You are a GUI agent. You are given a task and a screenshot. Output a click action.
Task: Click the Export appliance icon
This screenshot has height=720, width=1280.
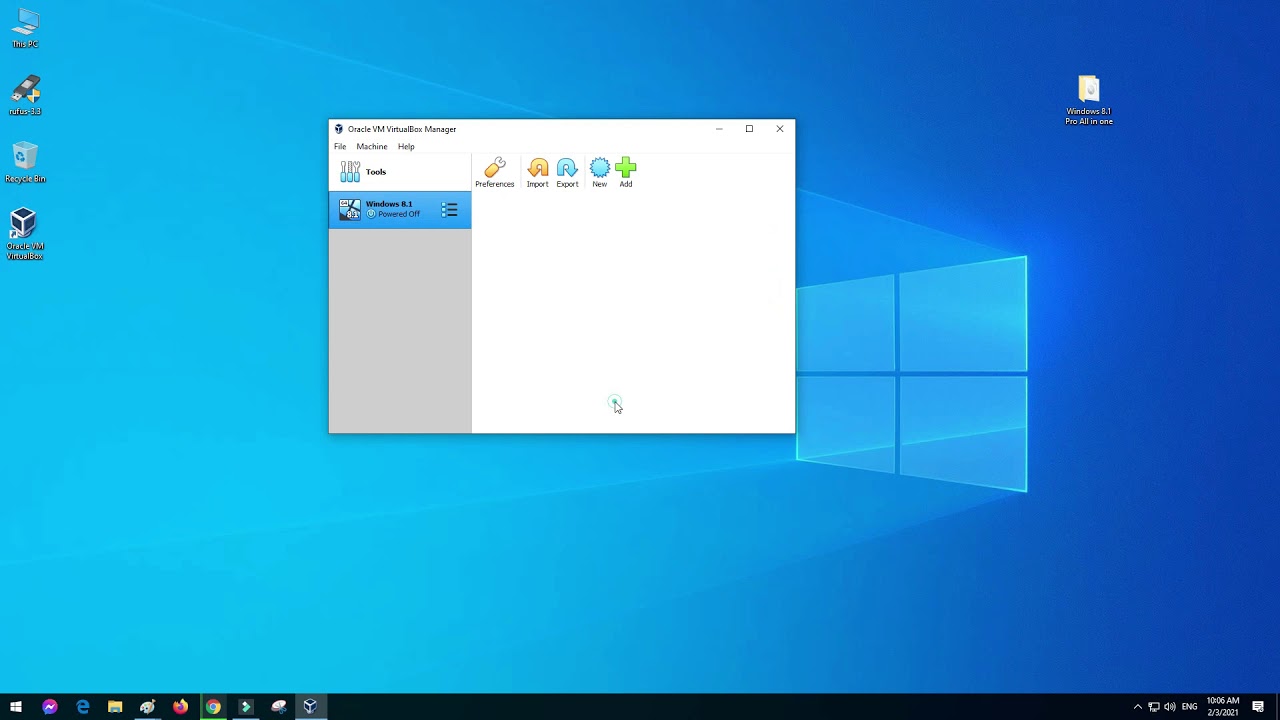(567, 173)
